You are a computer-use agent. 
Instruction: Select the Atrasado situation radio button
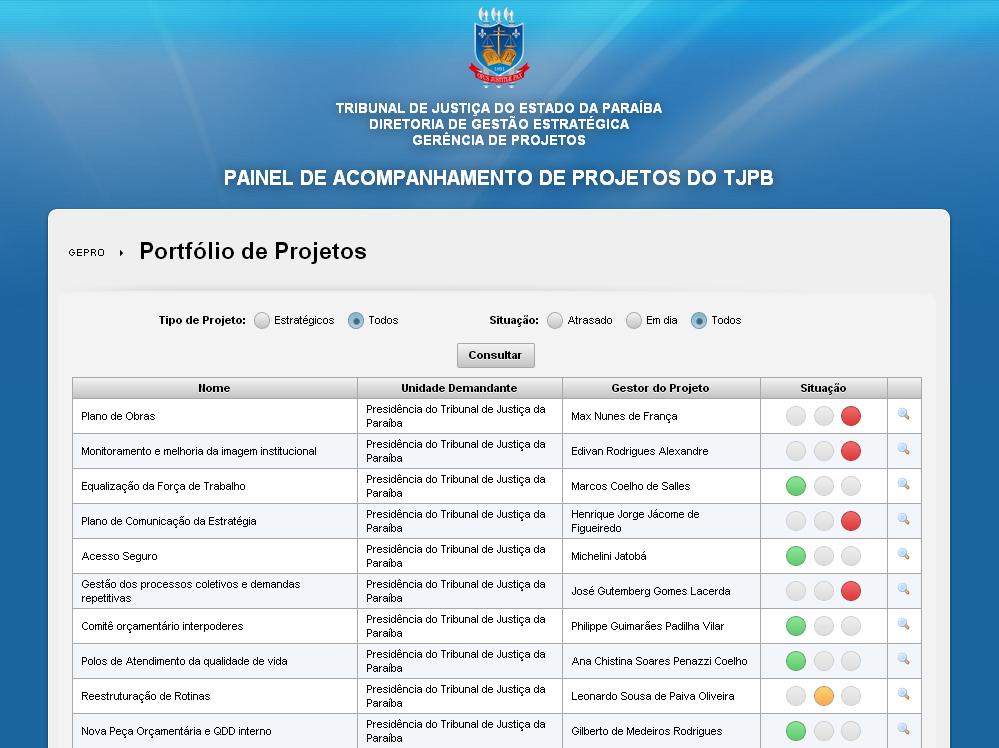click(x=555, y=321)
